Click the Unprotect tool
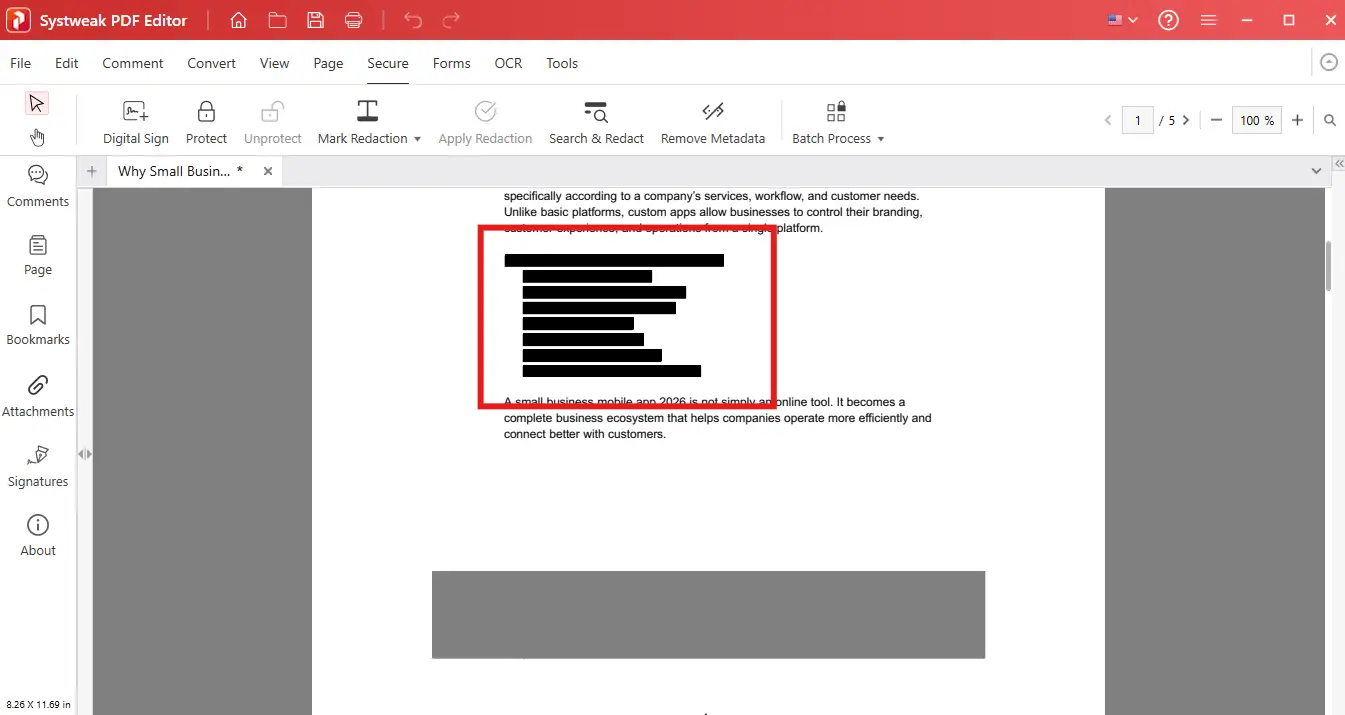This screenshot has width=1345, height=715. [272, 123]
